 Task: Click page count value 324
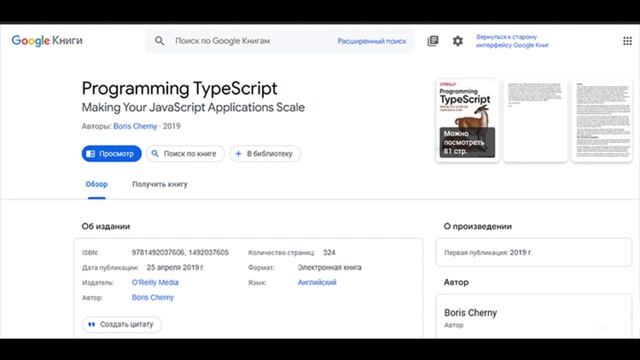pyautogui.click(x=329, y=253)
